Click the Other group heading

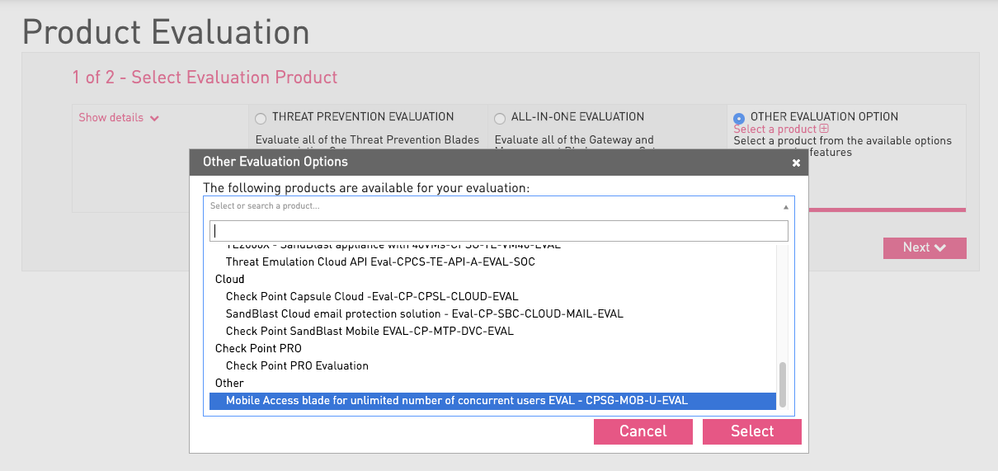coord(229,383)
